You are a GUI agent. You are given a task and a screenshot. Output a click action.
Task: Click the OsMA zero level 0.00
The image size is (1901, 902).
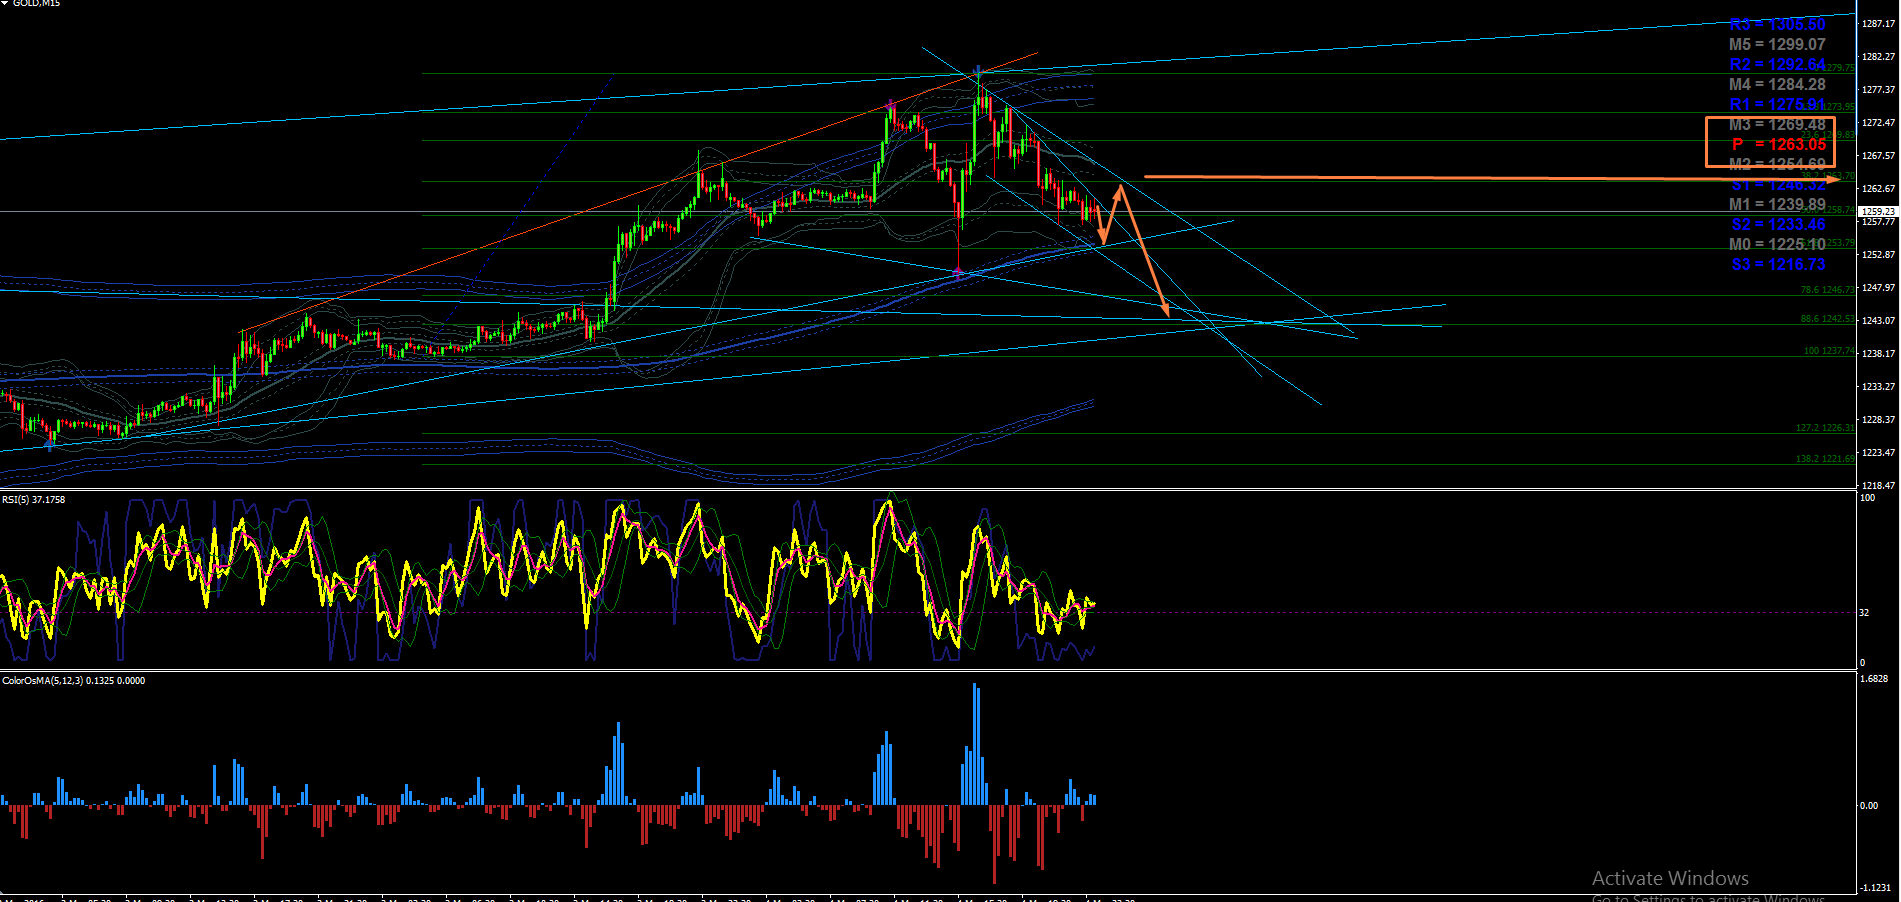1869,805
